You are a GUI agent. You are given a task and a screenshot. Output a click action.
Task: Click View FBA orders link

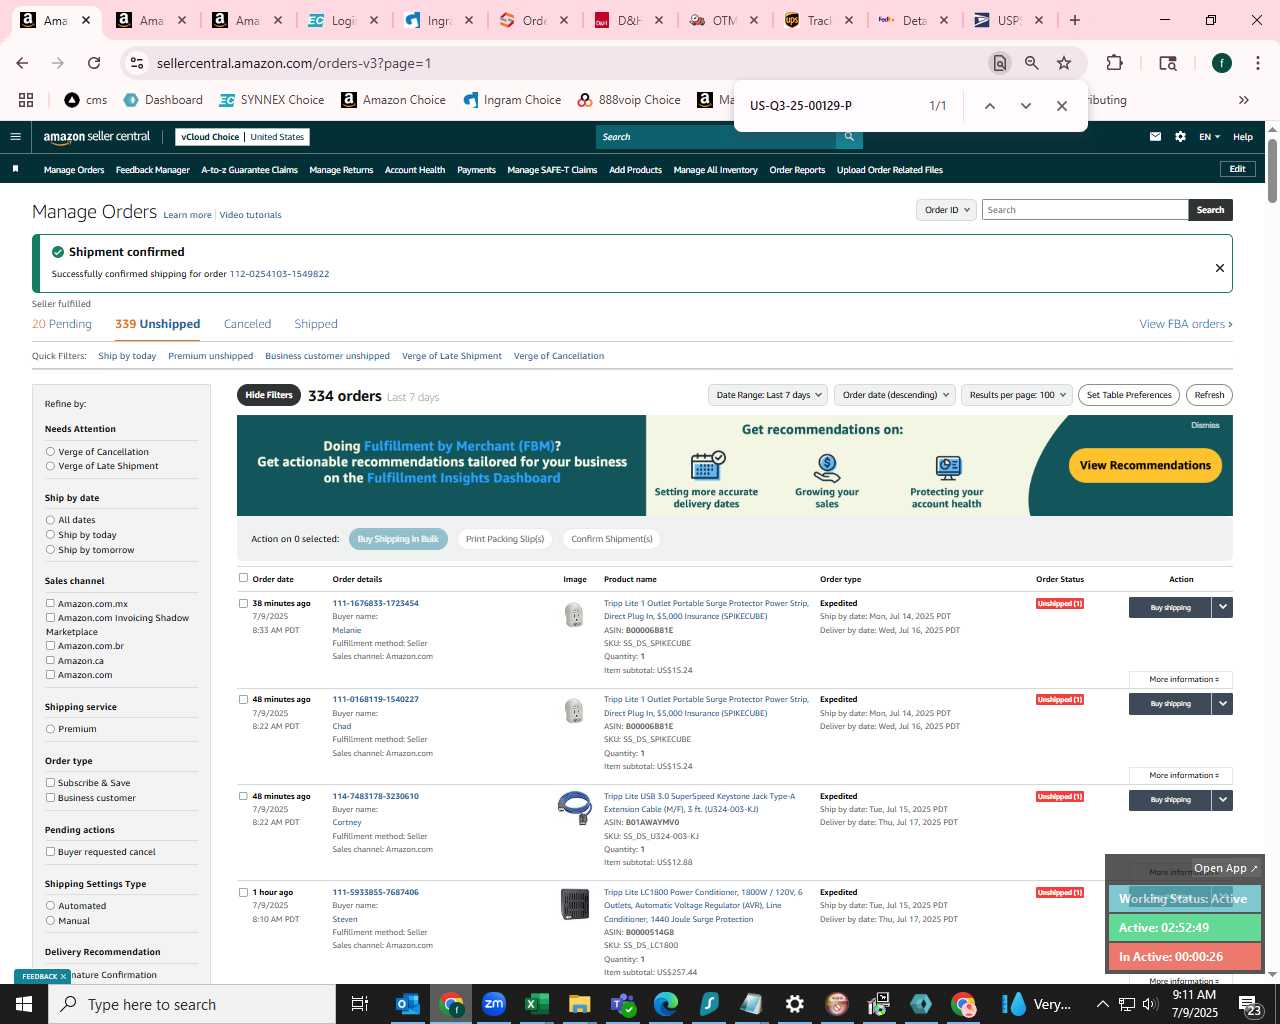click(x=1185, y=324)
